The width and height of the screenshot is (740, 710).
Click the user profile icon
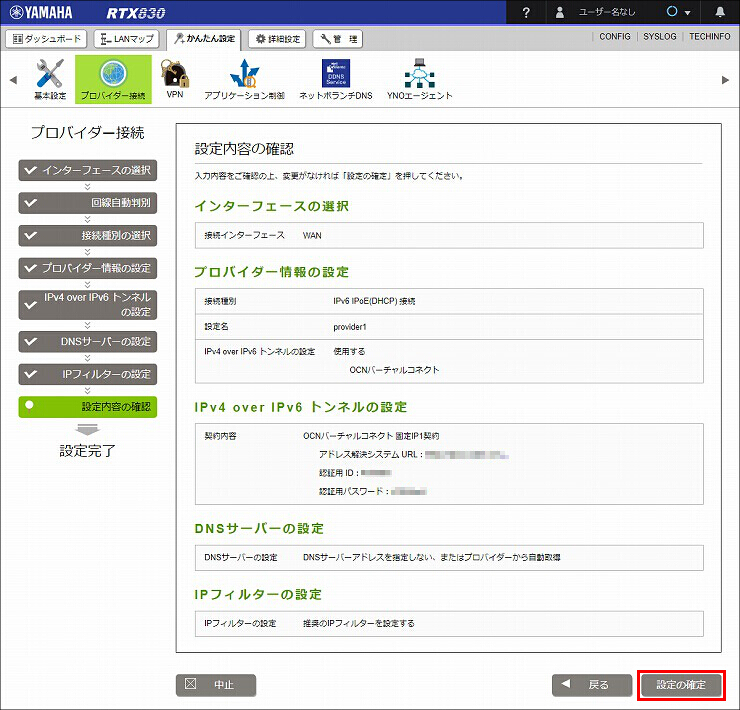(560, 12)
